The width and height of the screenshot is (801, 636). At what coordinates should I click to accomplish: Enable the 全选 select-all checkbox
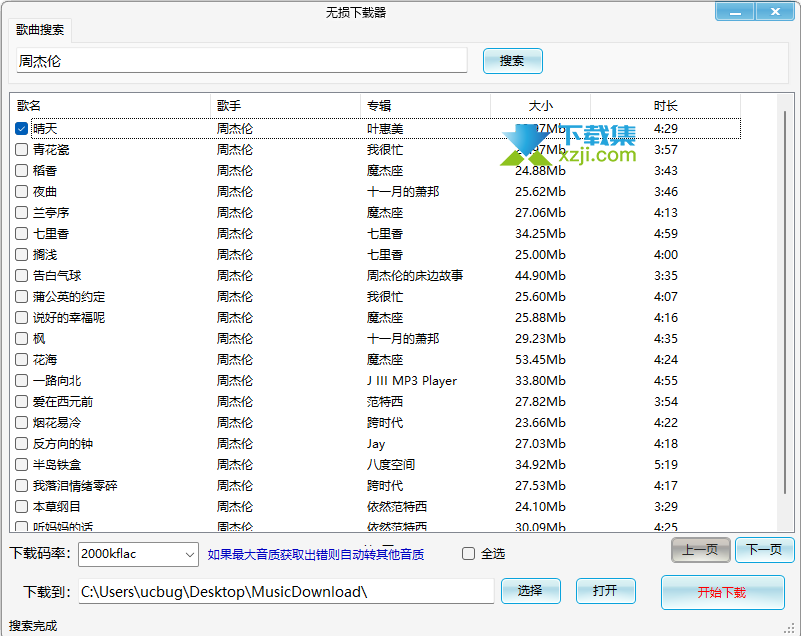[x=468, y=553]
